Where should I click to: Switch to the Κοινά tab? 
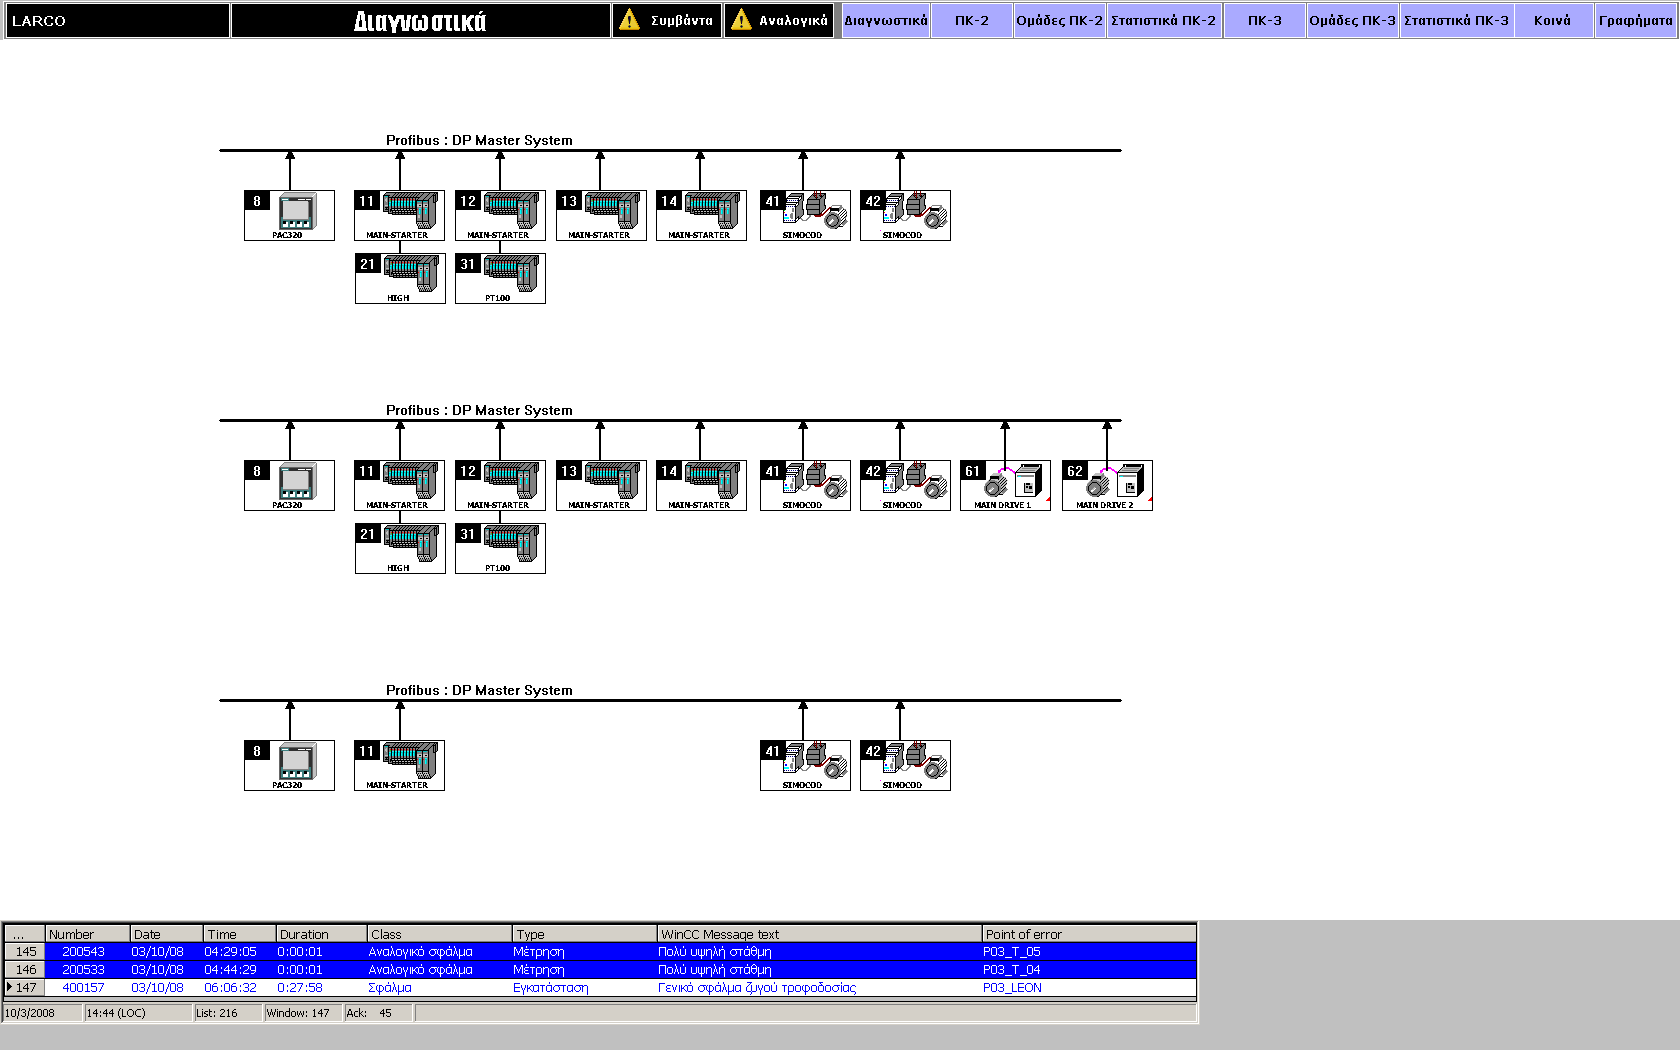point(1552,20)
